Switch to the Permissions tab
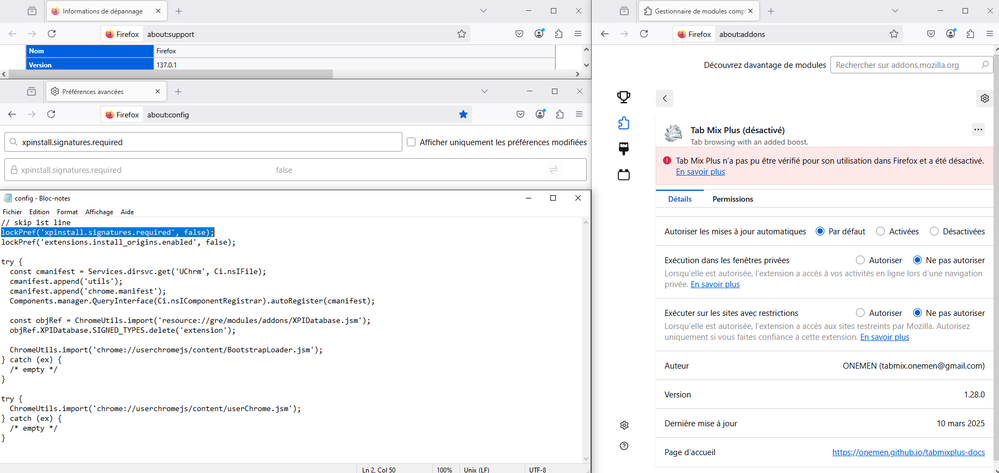999x473 pixels. pos(733,199)
